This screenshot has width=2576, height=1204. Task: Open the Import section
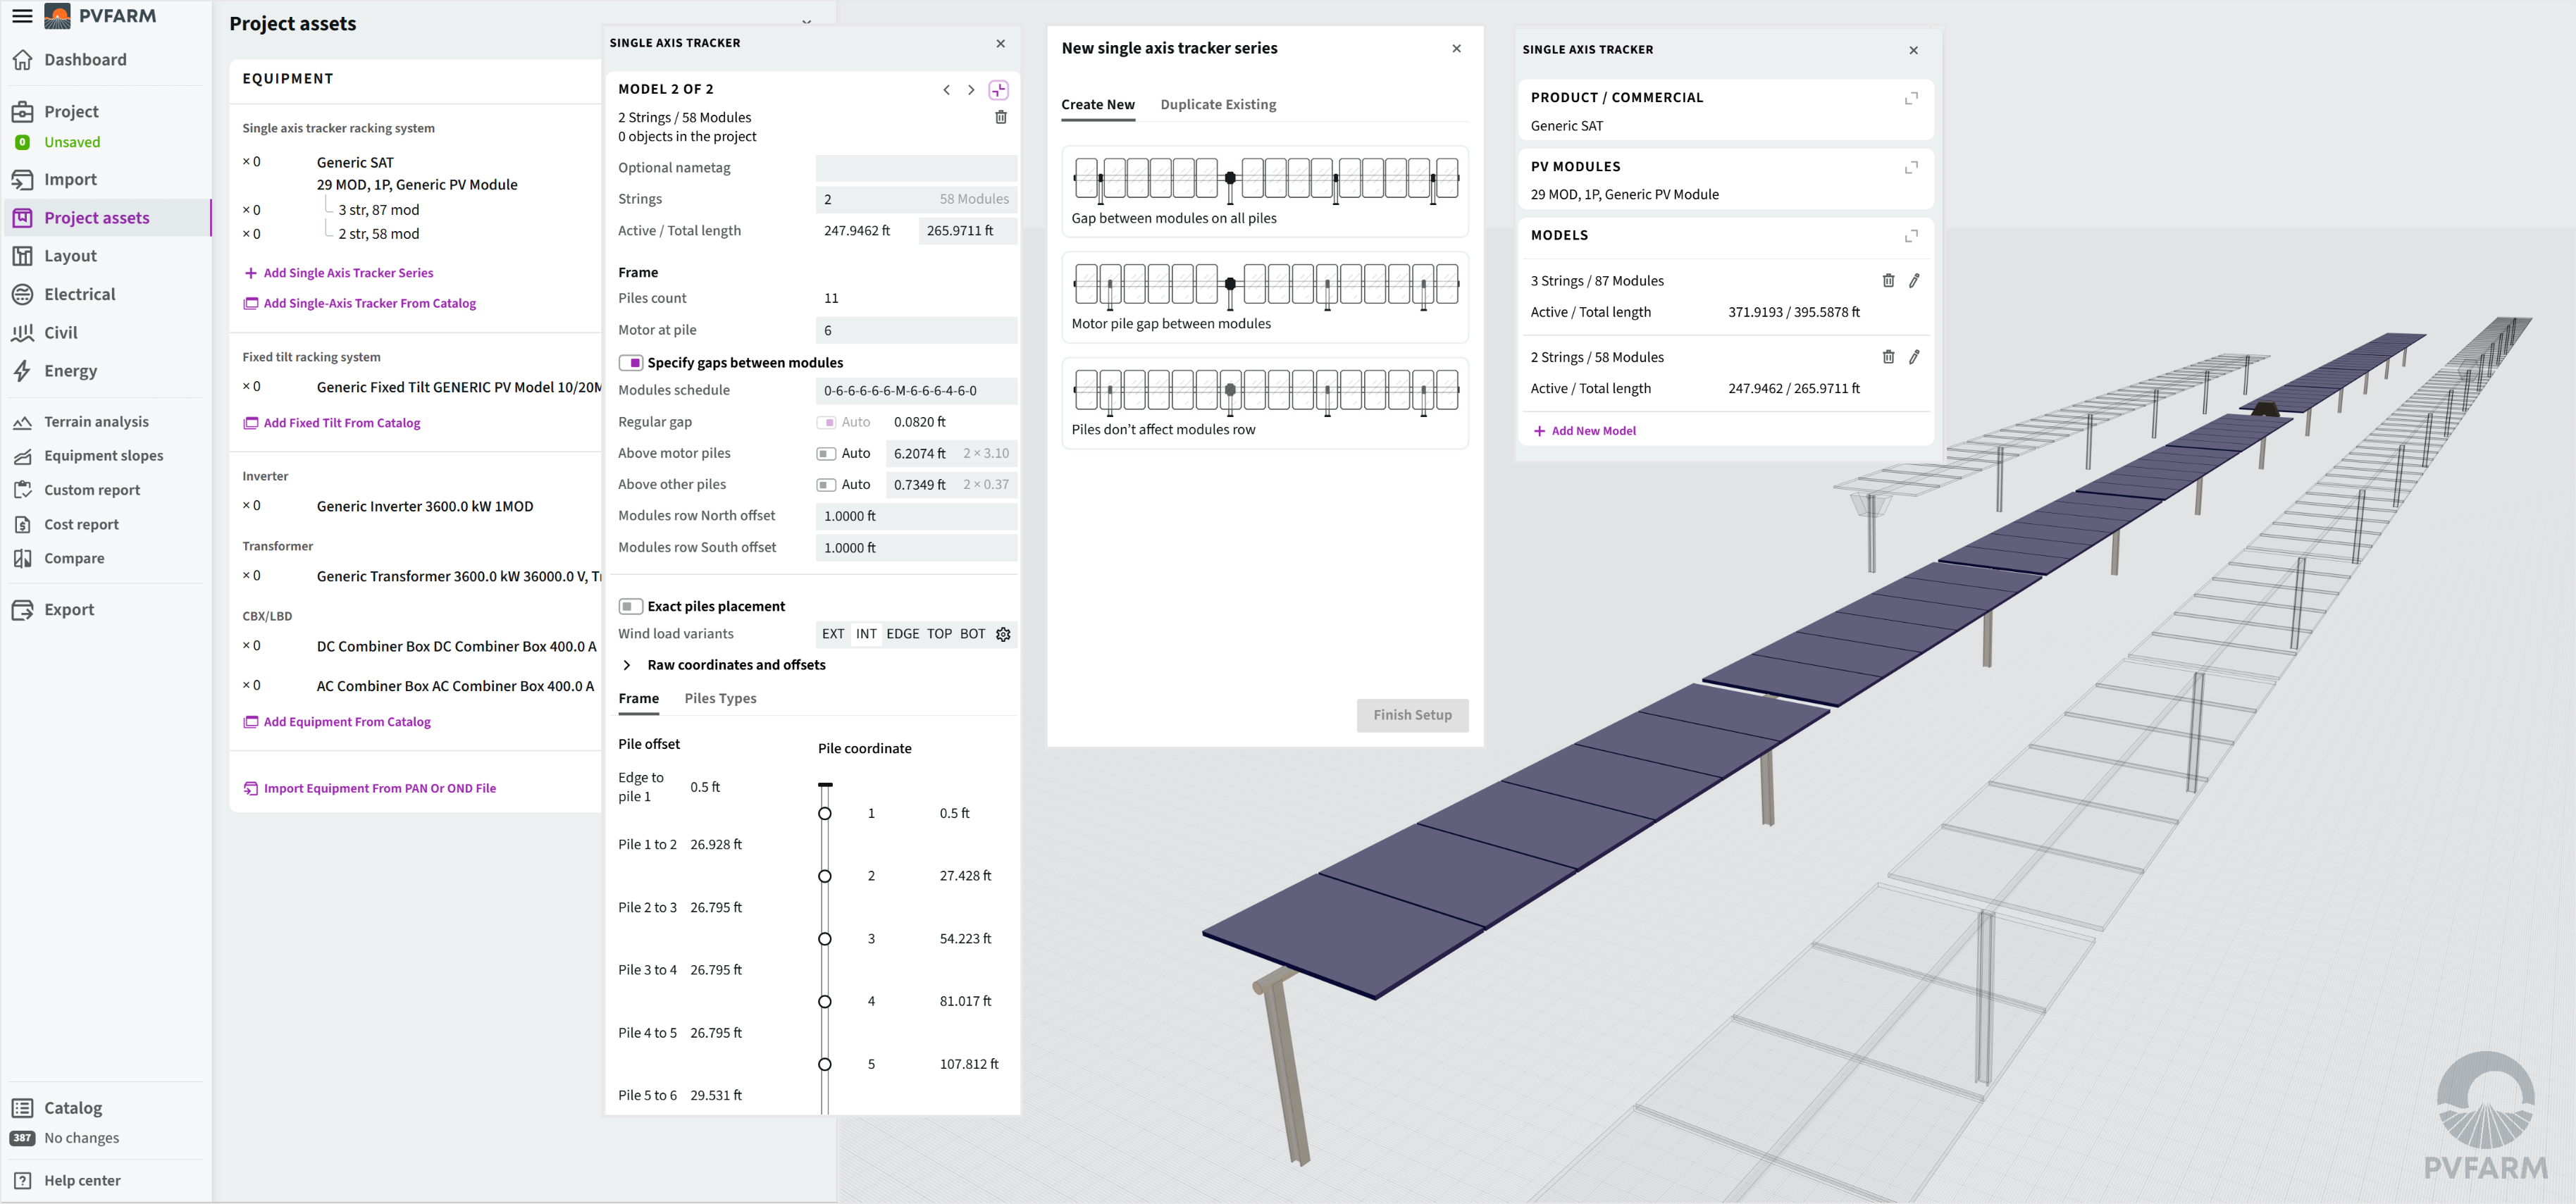click(70, 180)
